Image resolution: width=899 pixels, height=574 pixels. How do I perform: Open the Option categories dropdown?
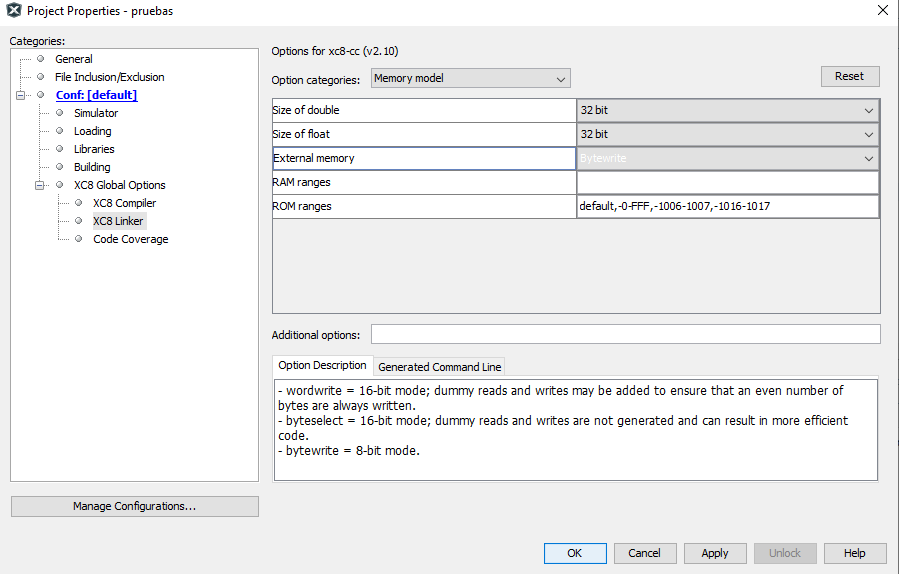471,79
